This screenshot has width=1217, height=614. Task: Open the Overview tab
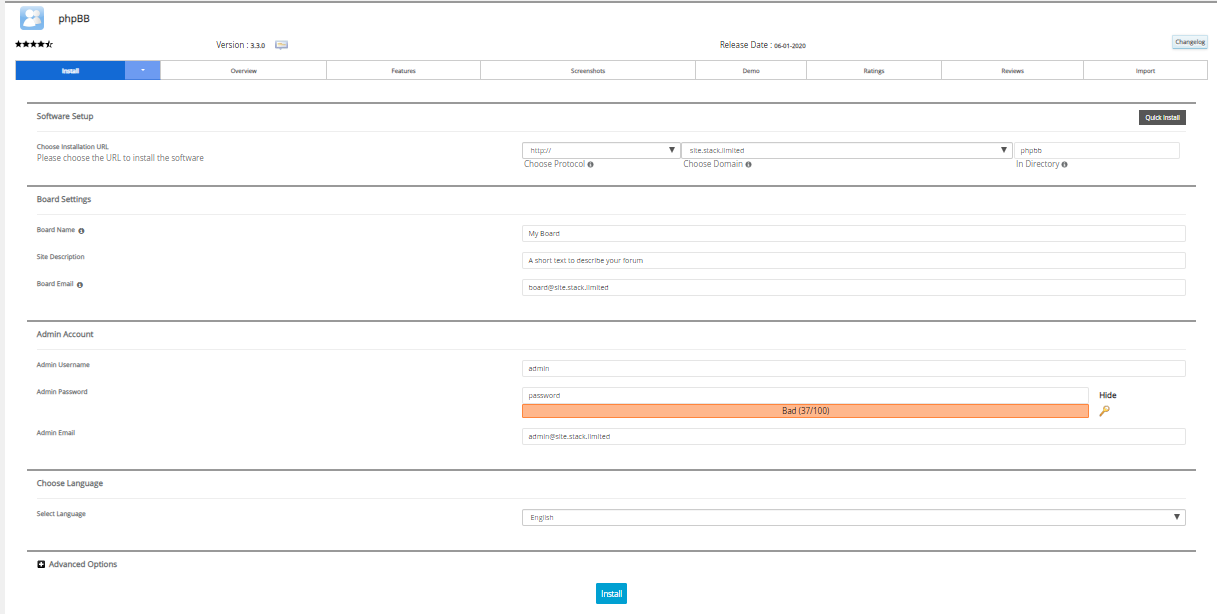pyautogui.click(x=244, y=70)
